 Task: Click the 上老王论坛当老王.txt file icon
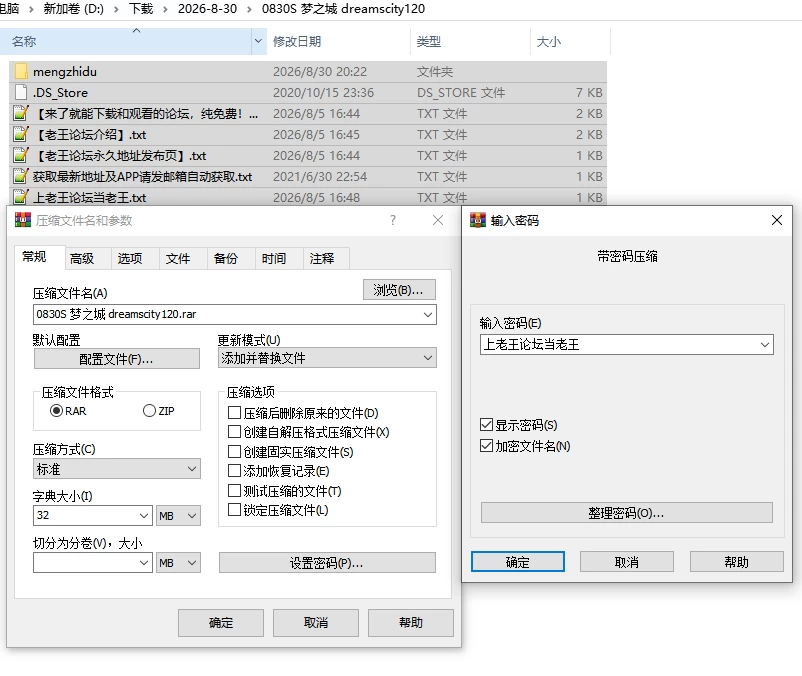[21, 197]
